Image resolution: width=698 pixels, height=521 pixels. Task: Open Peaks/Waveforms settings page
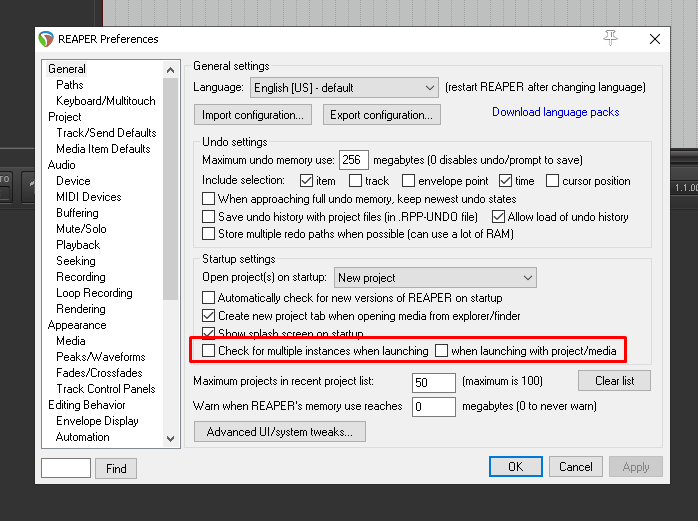point(101,358)
